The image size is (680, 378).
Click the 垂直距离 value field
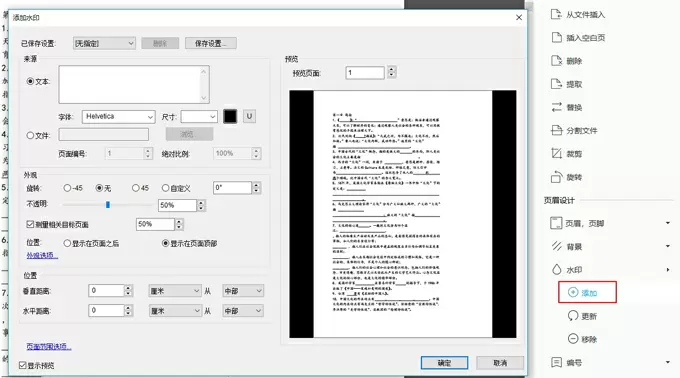pos(106,290)
